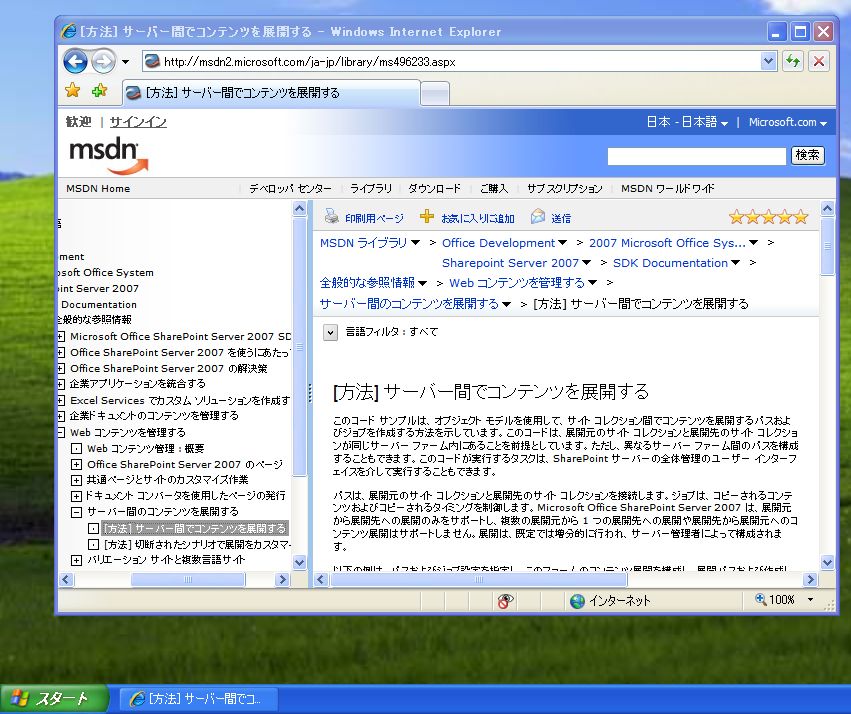This screenshot has height=714, width=851.
Task: Expand the 言語フィルタ dropdown button
Action: [330, 332]
